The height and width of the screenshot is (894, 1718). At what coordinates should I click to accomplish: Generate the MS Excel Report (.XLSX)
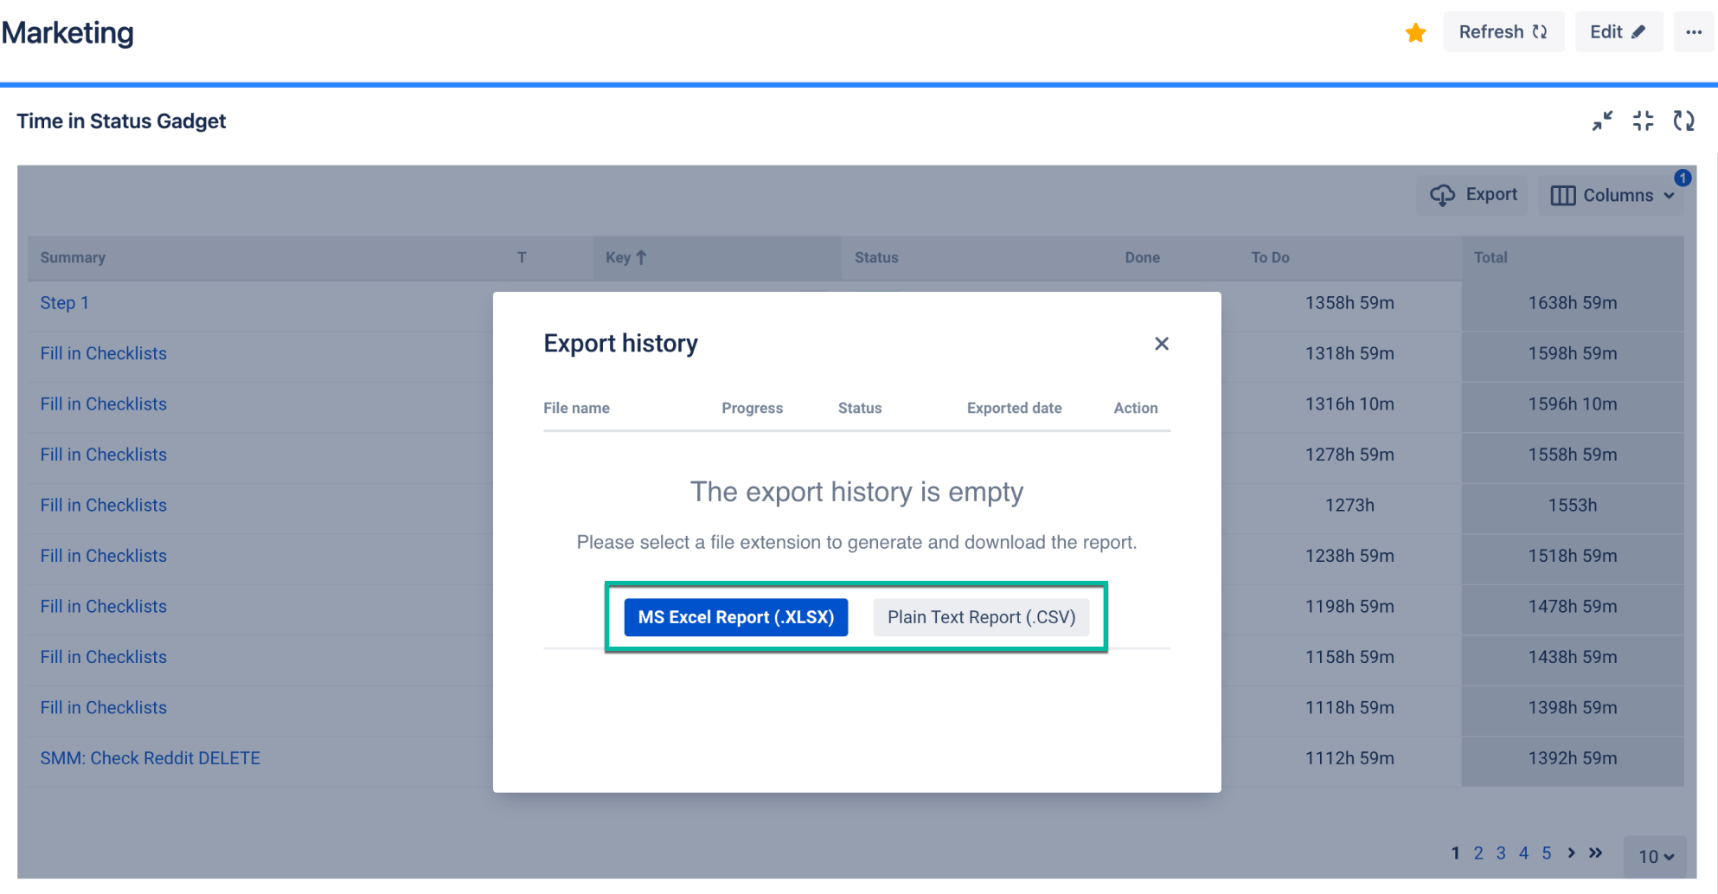pos(736,617)
